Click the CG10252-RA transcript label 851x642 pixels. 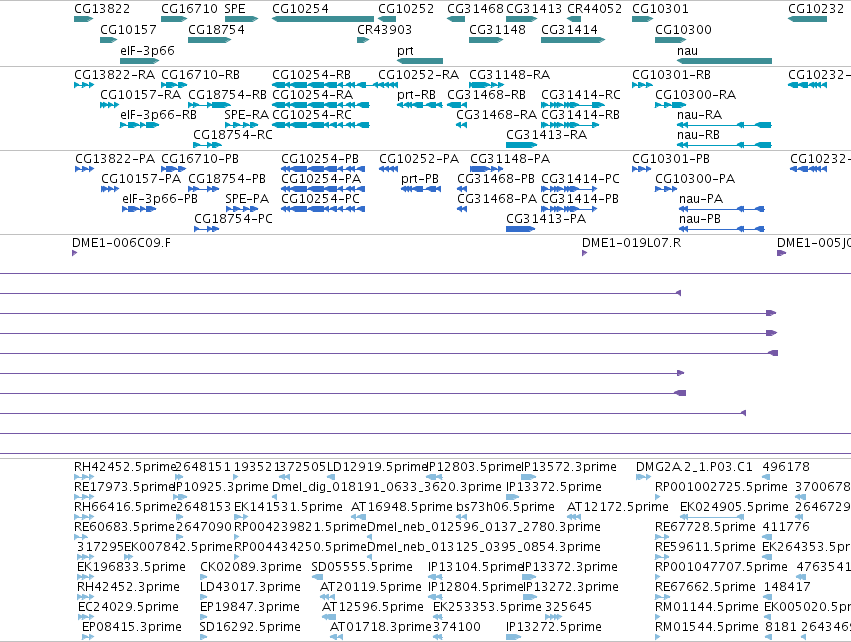(x=418, y=74)
